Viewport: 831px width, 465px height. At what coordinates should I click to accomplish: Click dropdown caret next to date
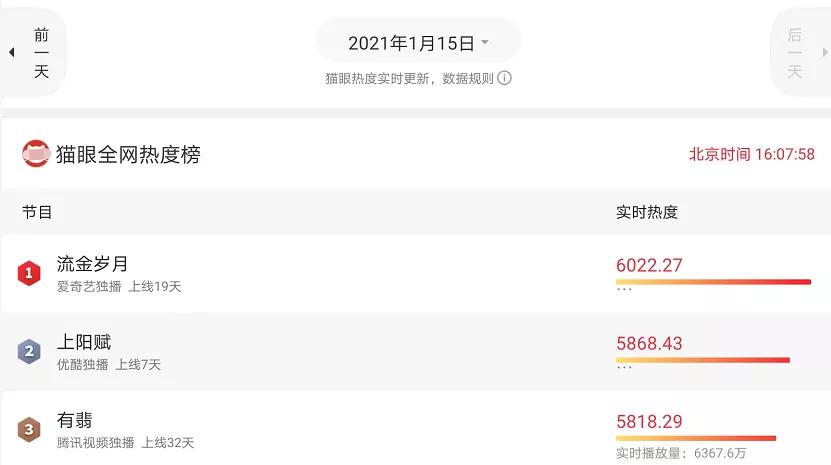pyautogui.click(x=484, y=41)
